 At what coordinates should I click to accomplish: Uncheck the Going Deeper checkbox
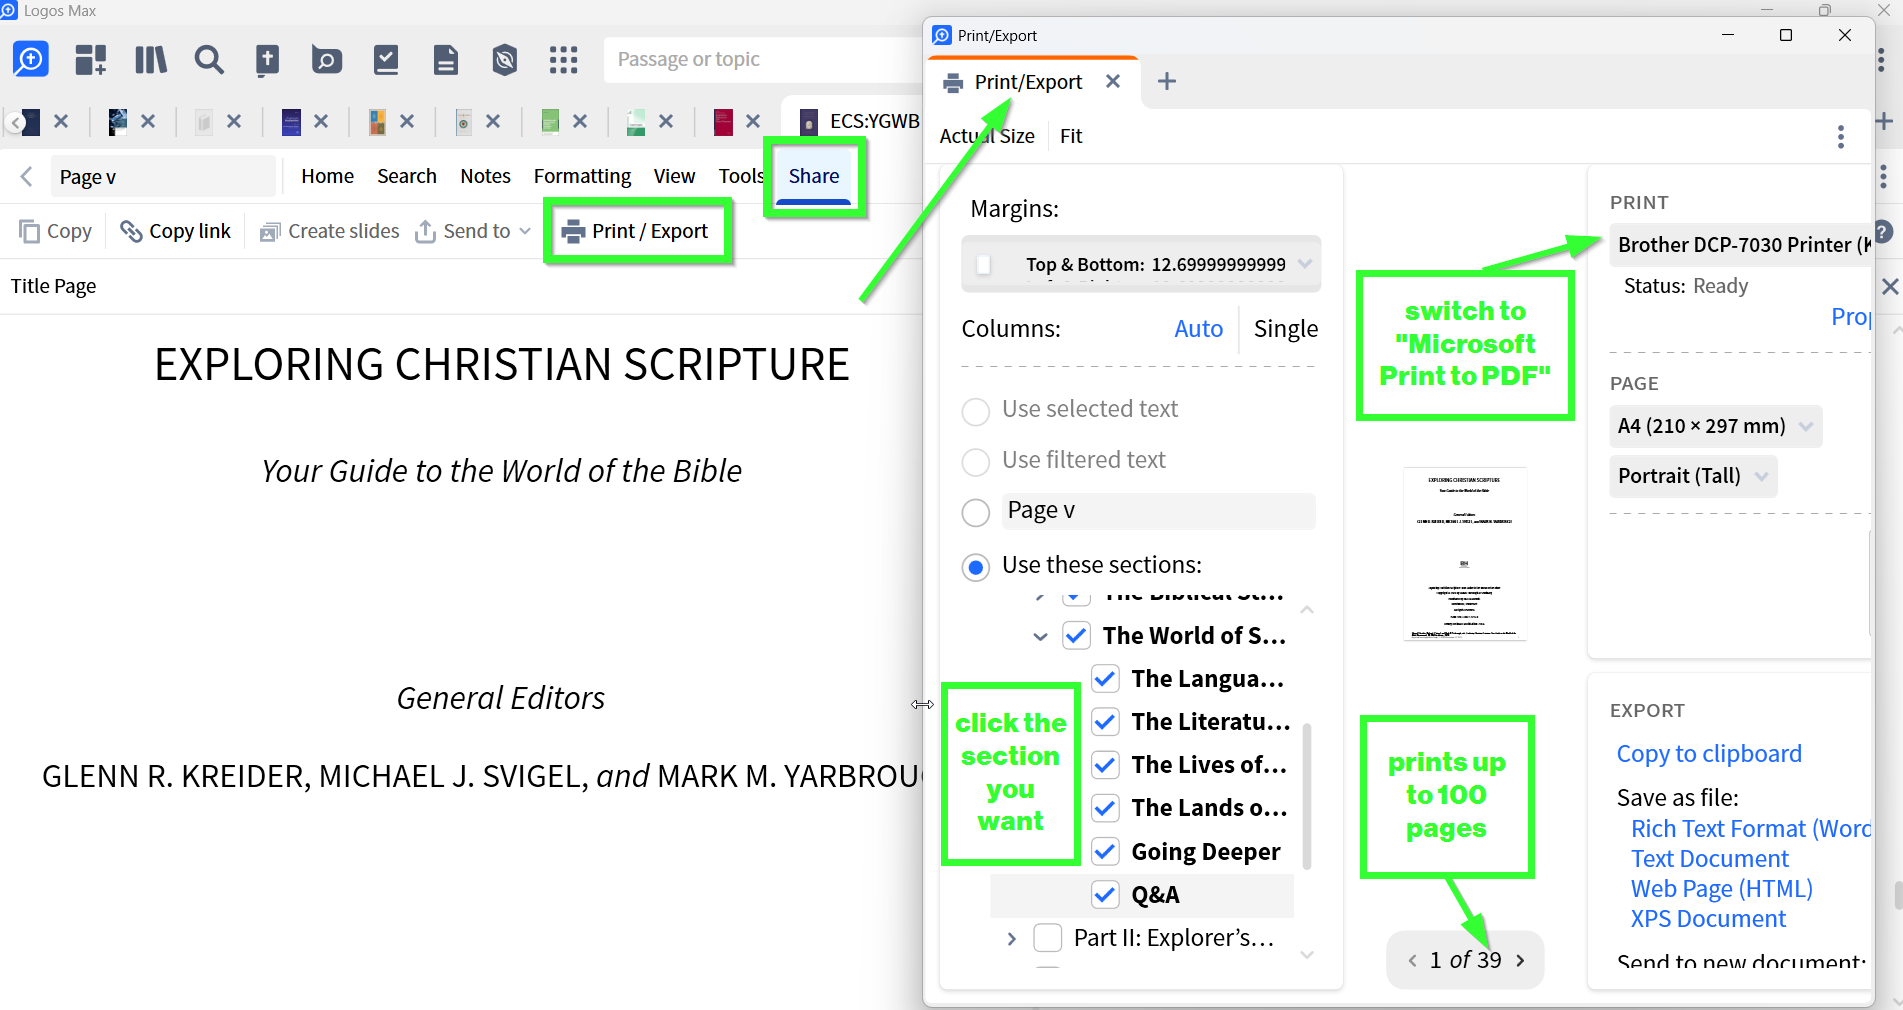click(1105, 852)
